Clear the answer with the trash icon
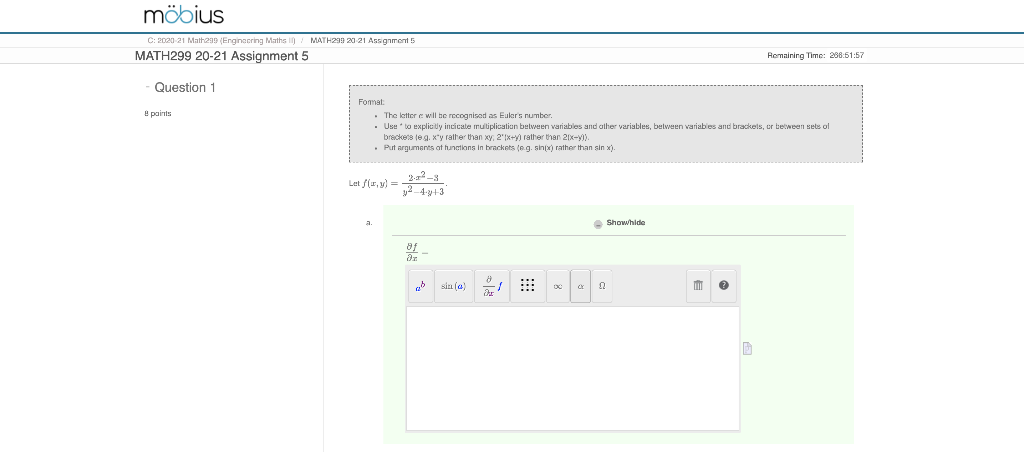Viewport: 1024px width, 452px height. [x=698, y=286]
